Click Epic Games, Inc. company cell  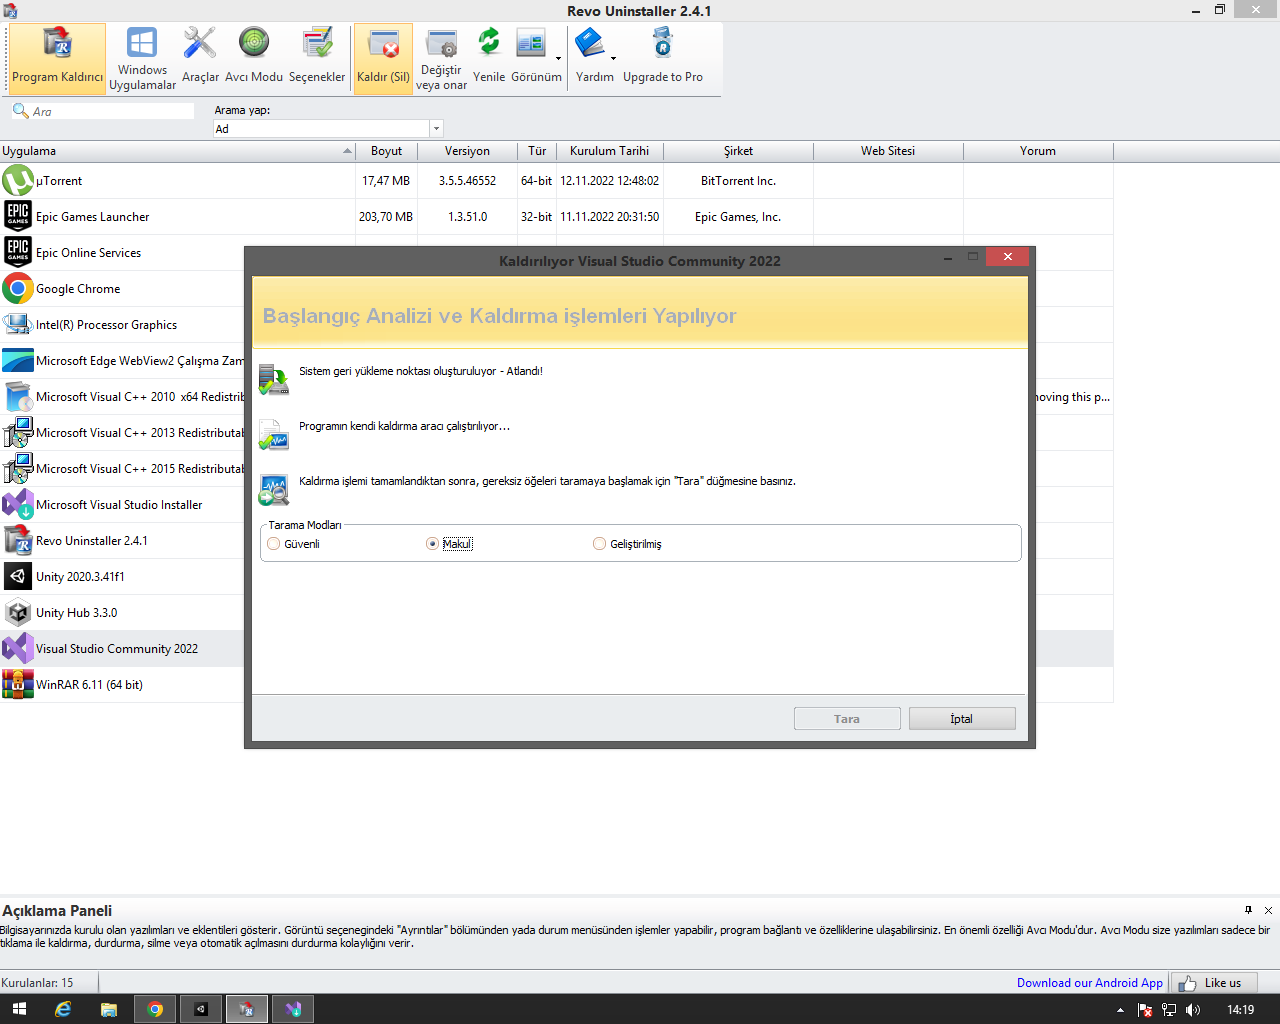click(738, 217)
